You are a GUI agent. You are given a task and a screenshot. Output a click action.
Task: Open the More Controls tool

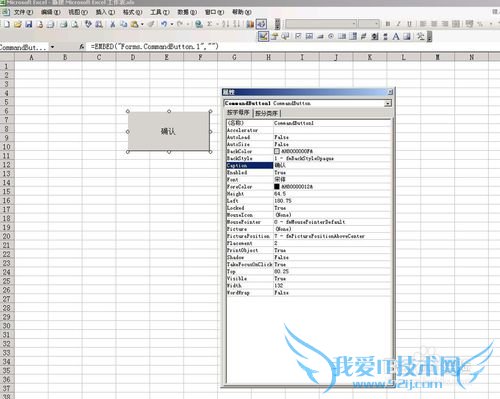421,36
